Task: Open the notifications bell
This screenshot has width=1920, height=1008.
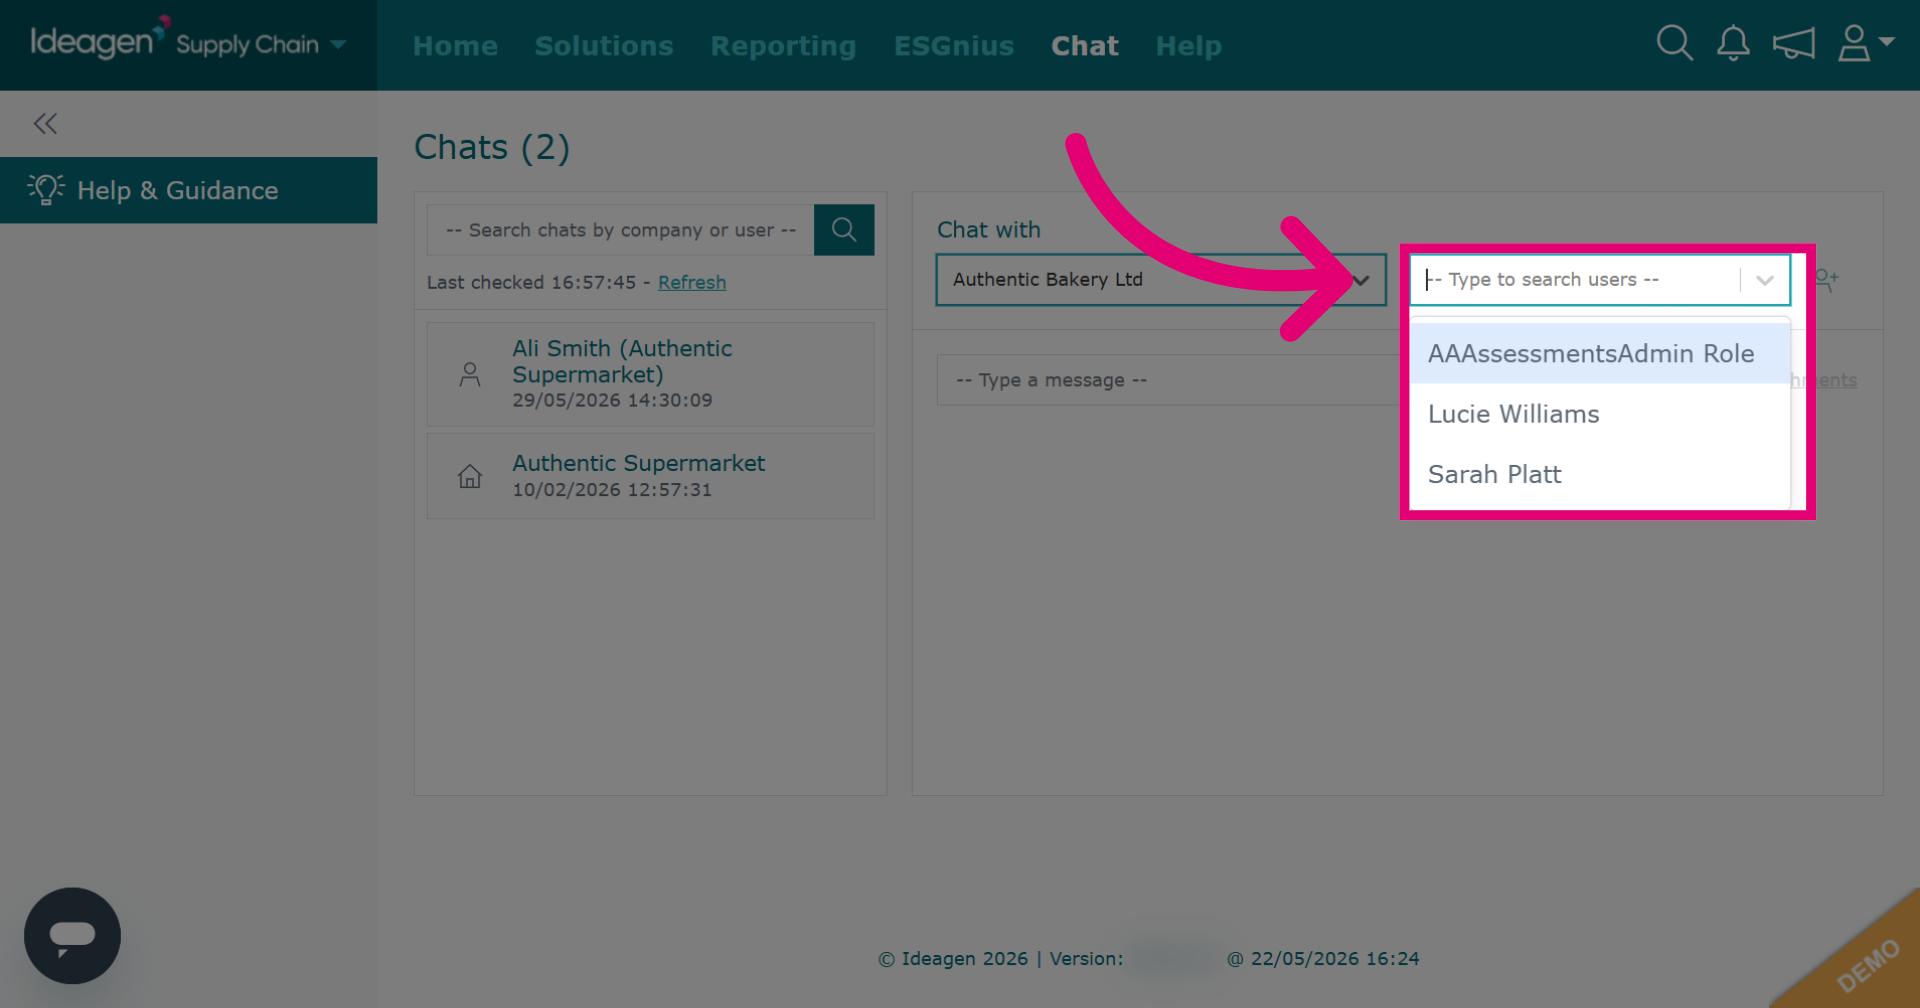Action: 1733,43
